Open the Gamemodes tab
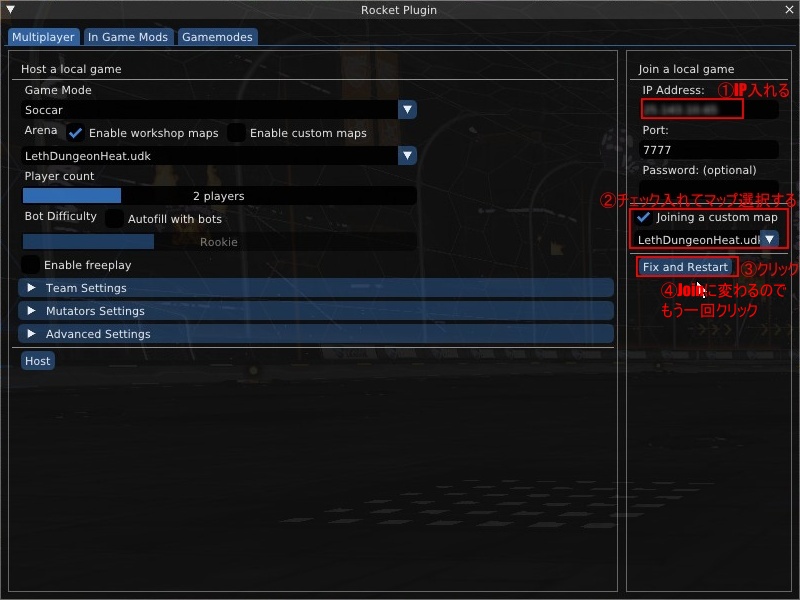 coord(217,37)
